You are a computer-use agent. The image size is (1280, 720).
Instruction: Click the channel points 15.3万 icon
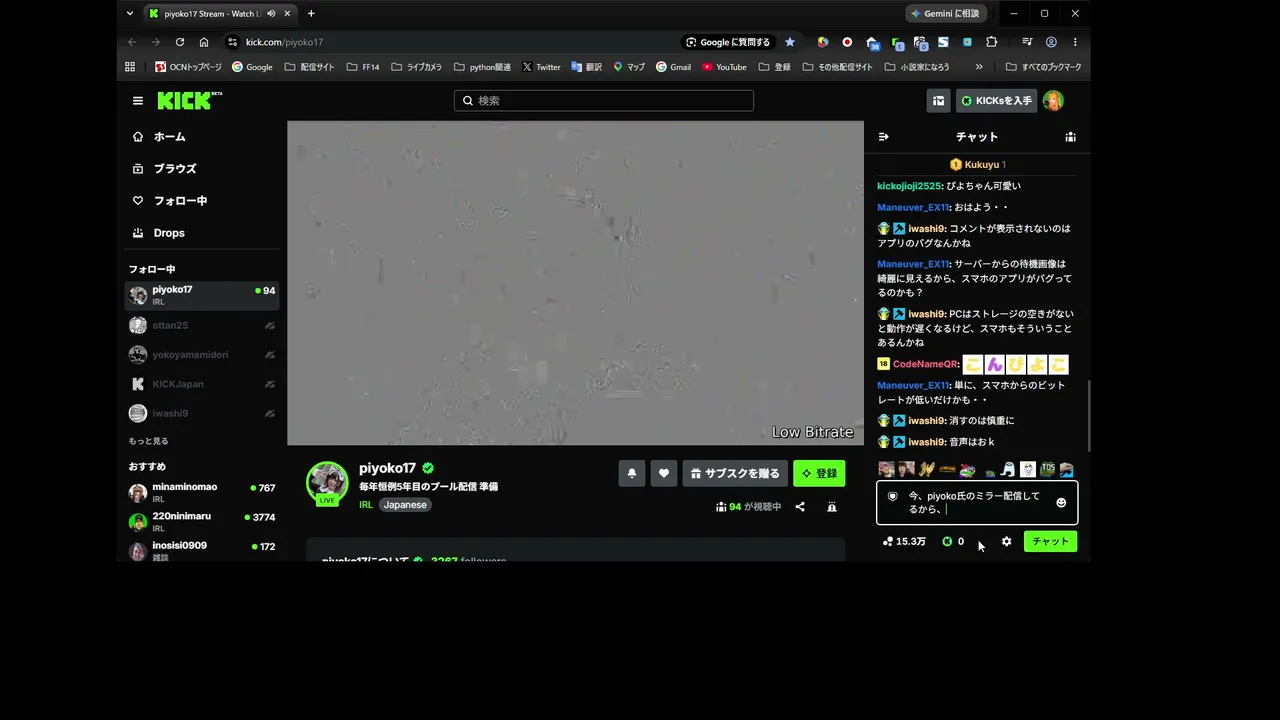pyautogui.click(x=904, y=542)
